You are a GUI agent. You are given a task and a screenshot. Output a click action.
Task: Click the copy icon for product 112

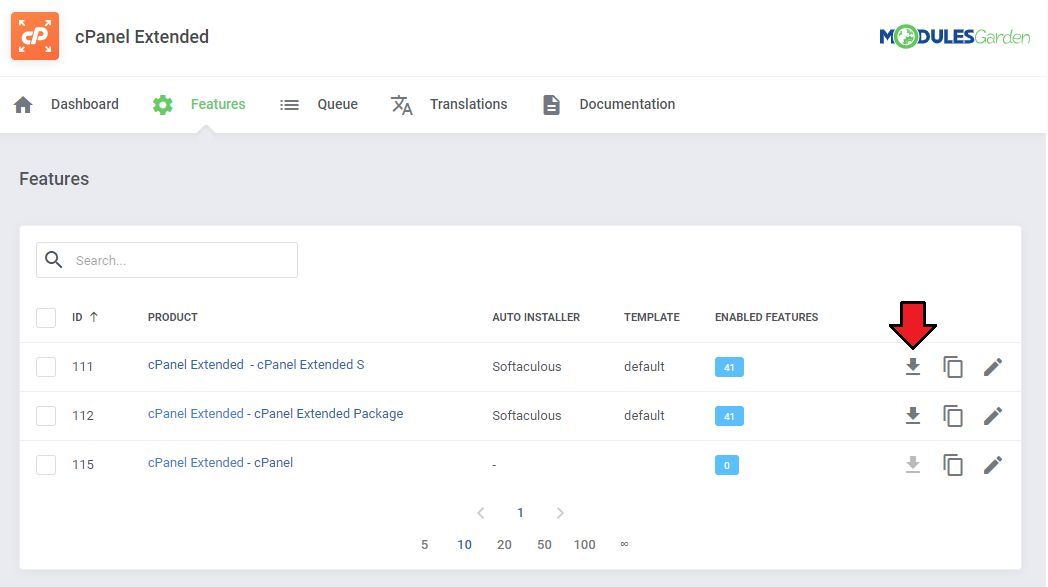(953, 416)
